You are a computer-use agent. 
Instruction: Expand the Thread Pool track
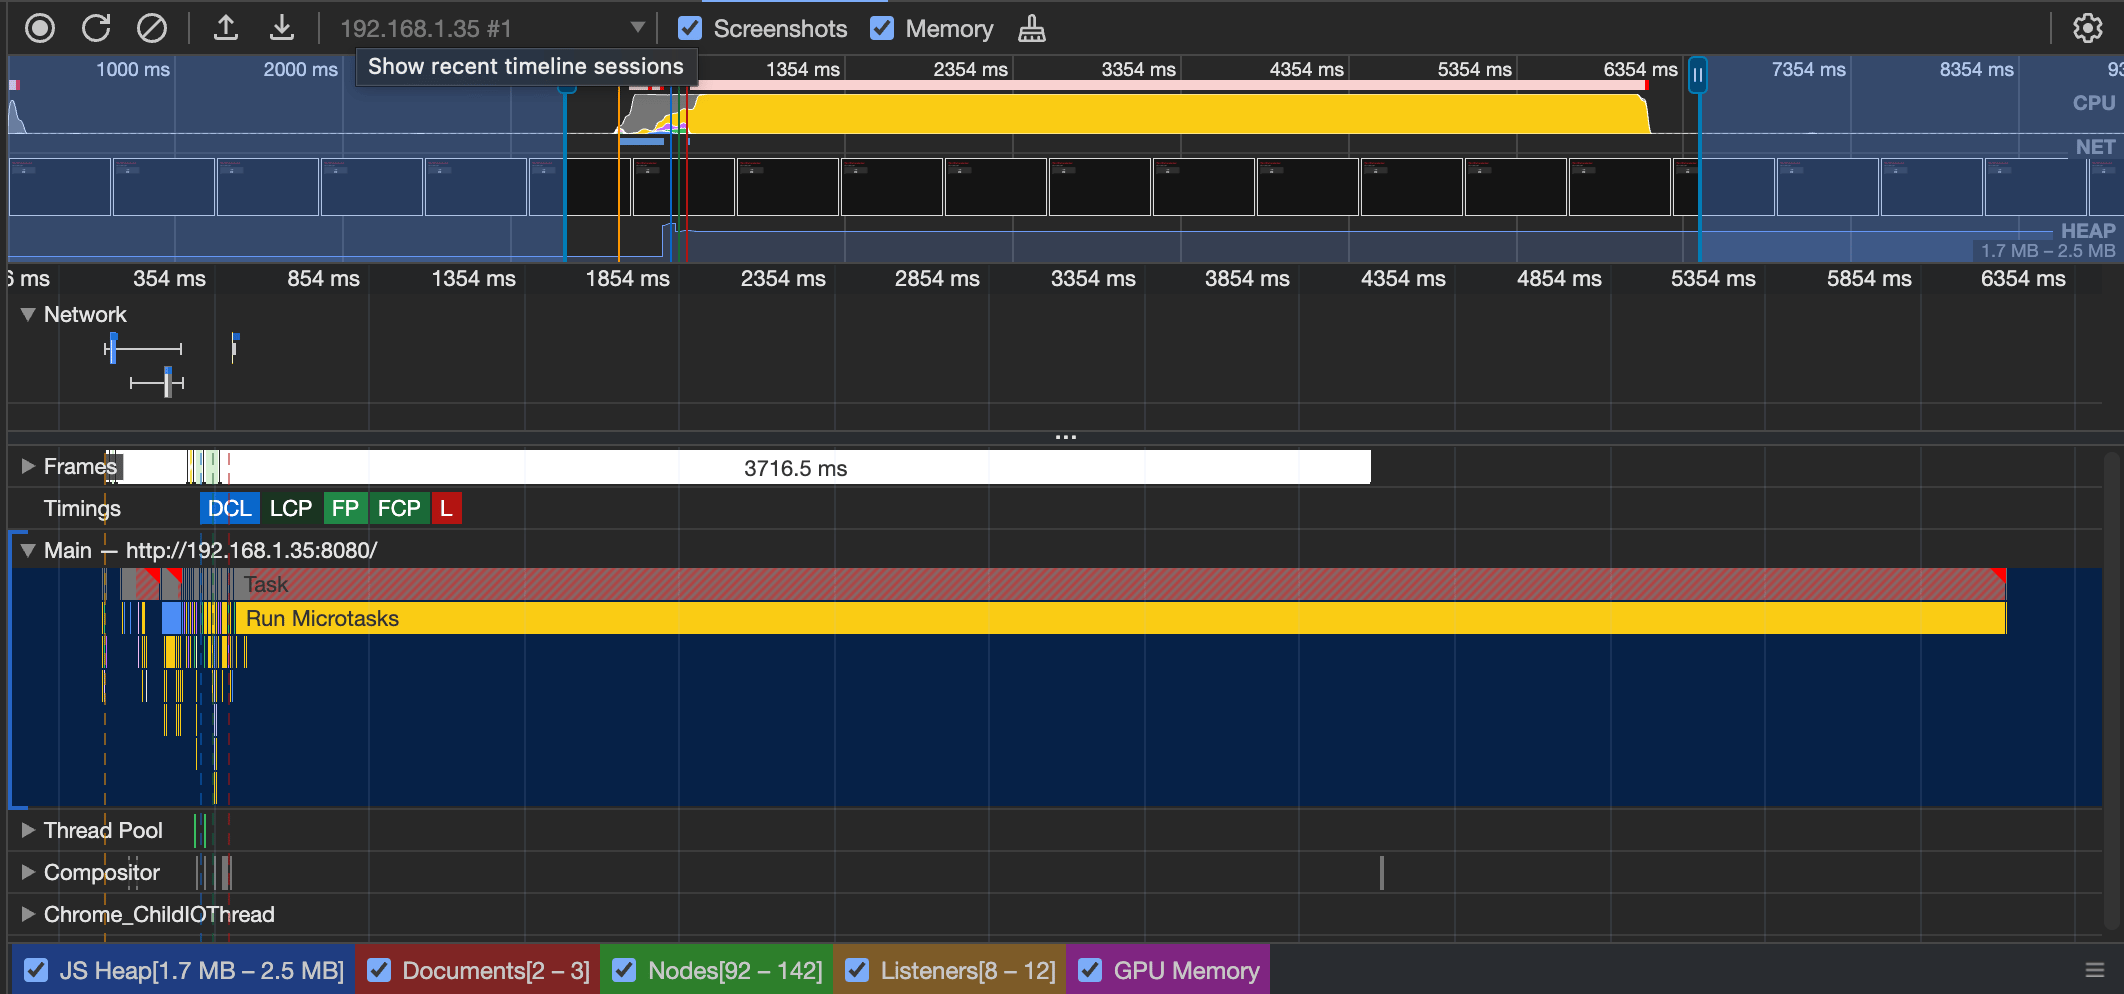[x=28, y=830]
